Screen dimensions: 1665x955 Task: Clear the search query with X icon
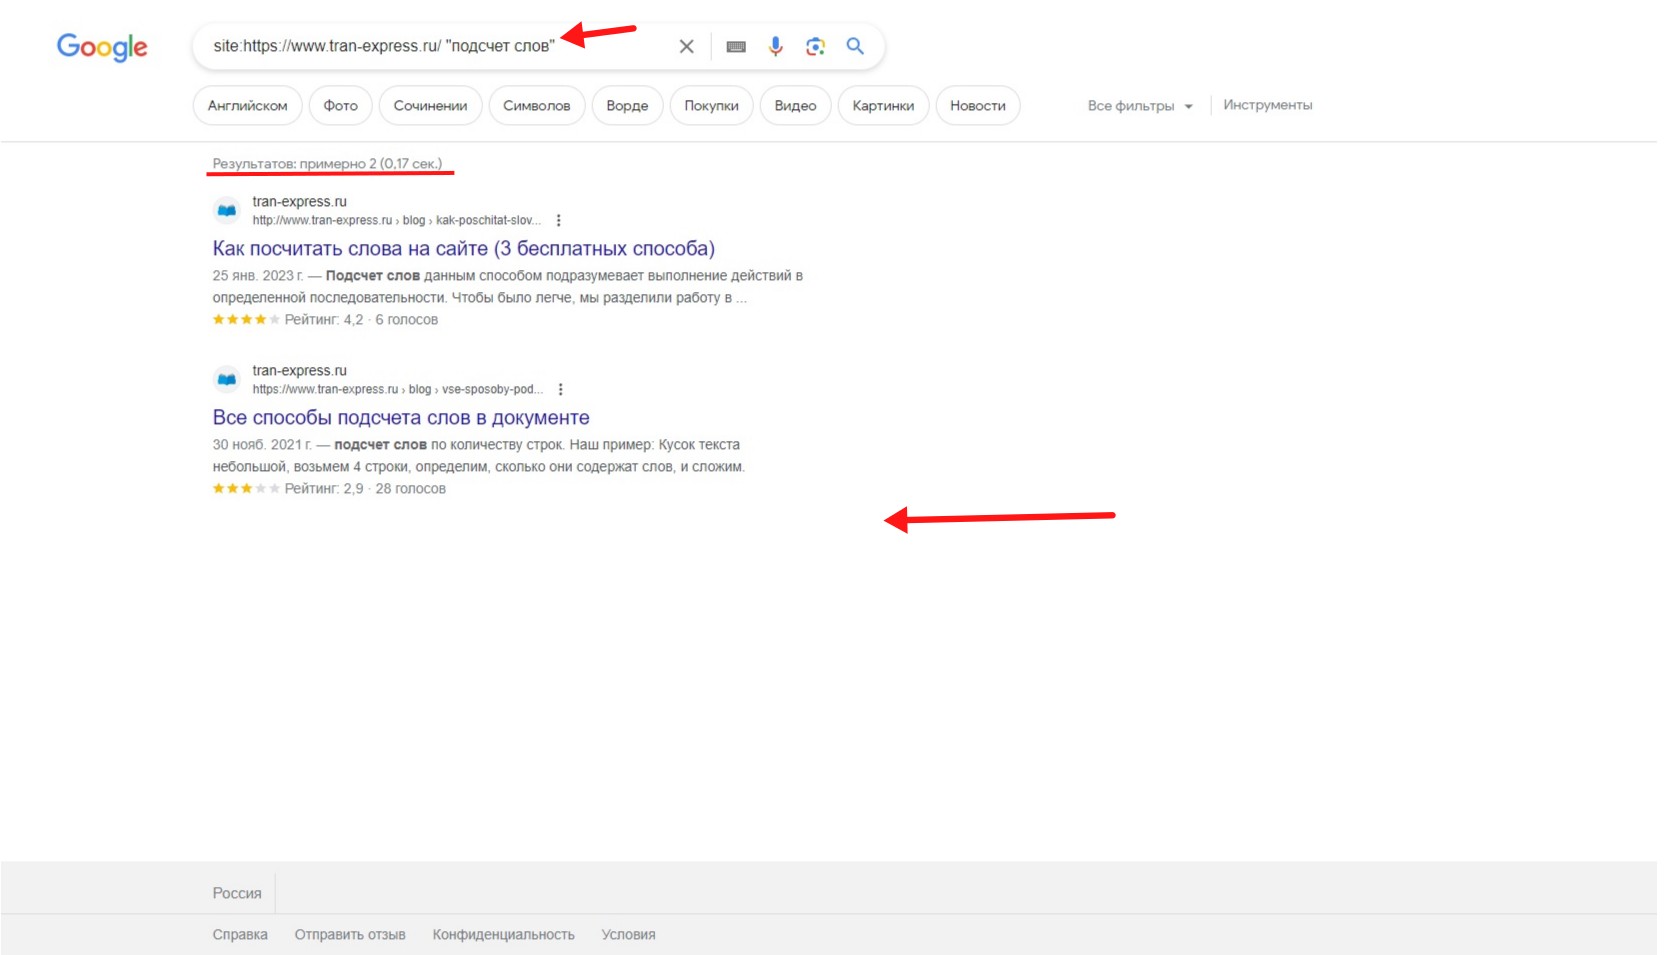[686, 46]
